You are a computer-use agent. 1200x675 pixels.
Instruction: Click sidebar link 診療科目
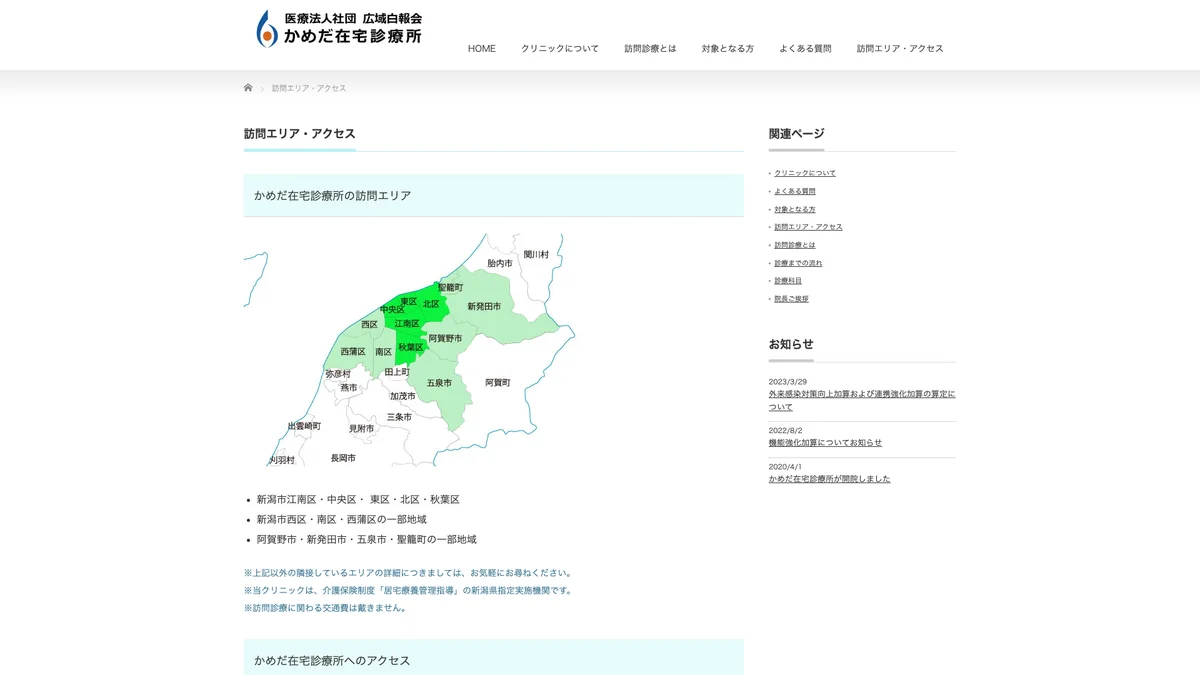[788, 281]
